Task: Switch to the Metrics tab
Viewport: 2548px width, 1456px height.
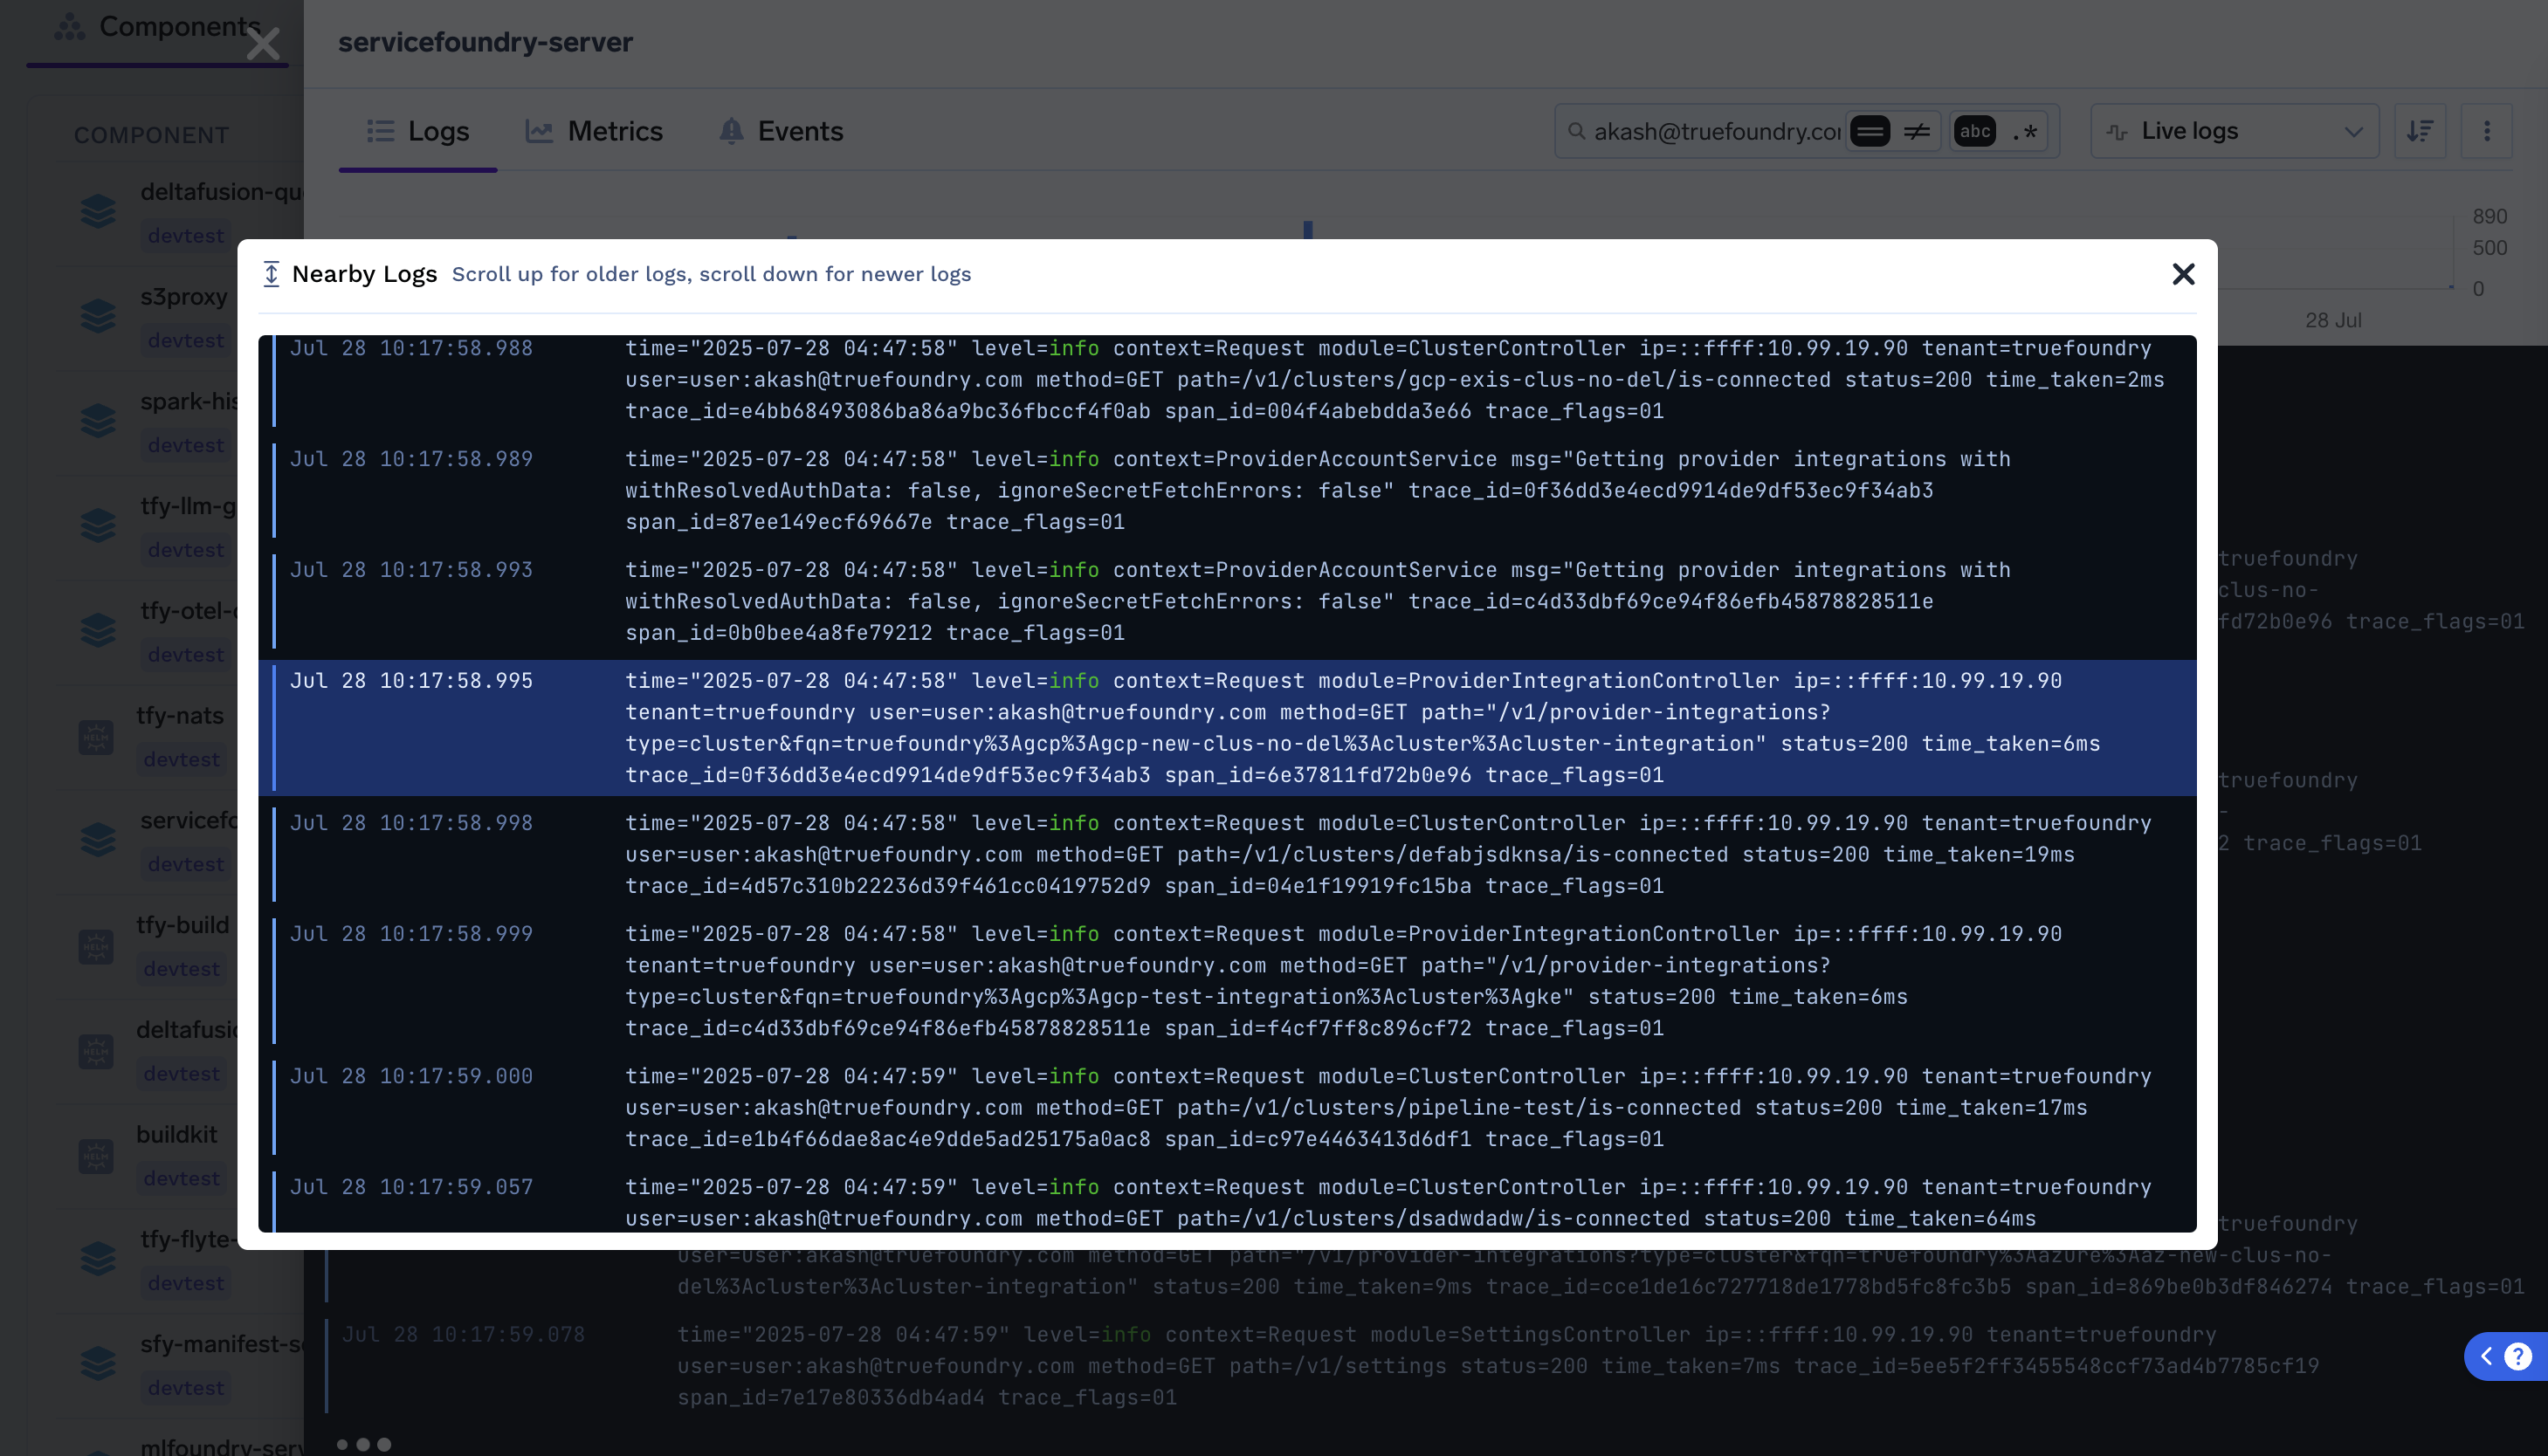Action: click(595, 131)
